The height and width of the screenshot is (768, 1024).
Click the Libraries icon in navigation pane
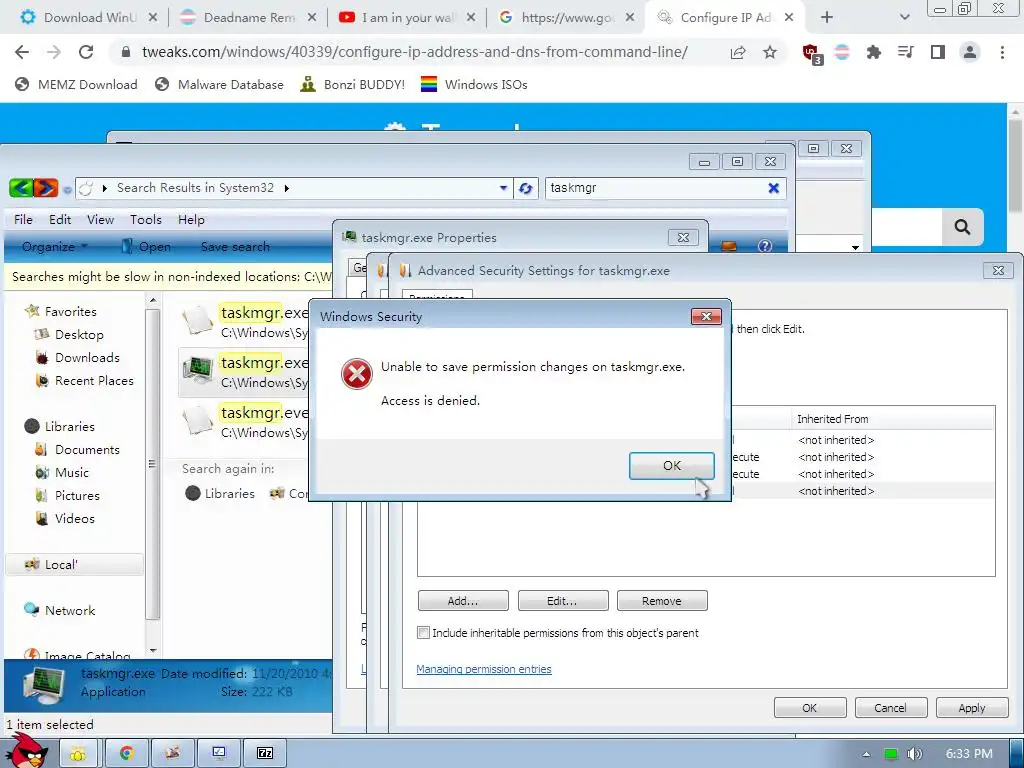pos(31,426)
